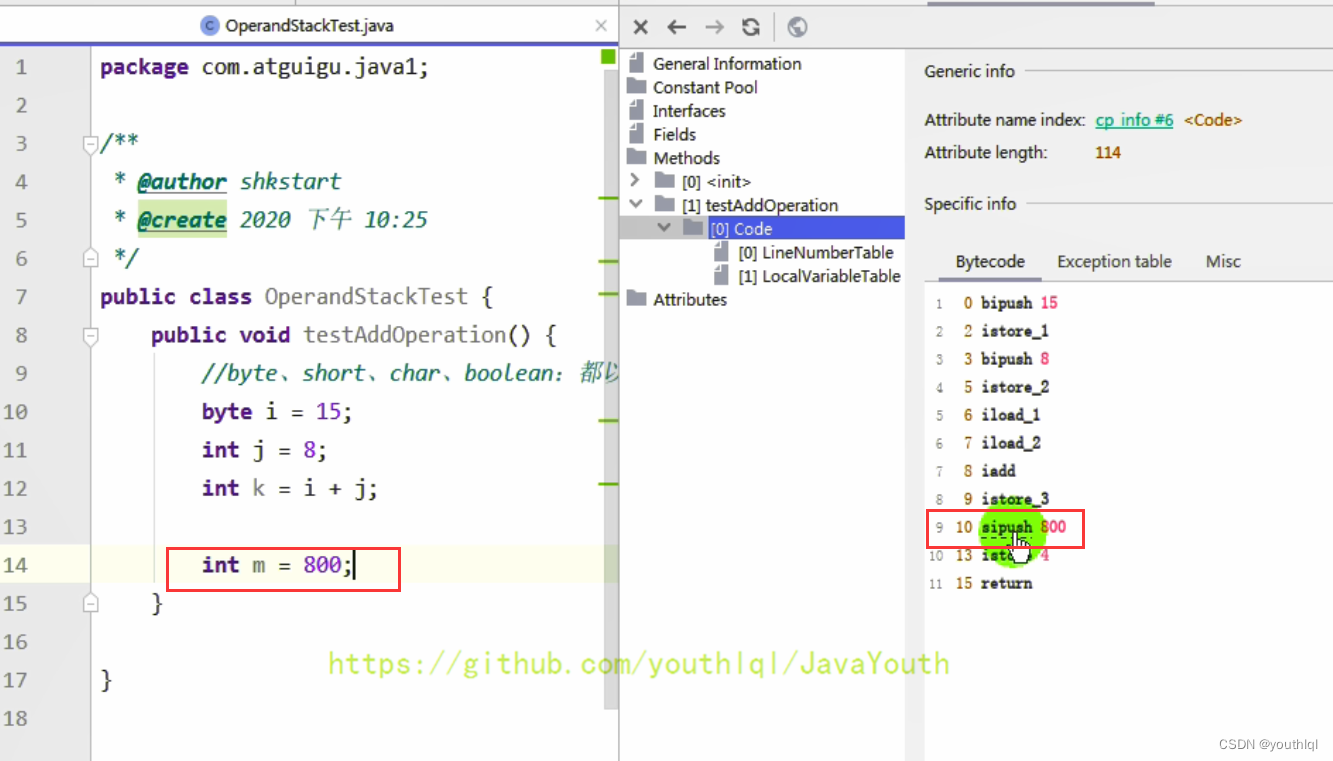The width and height of the screenshot is (1333, 761).
Task: Click the class name OperandStackTest in code
Action: click(366, 297)
